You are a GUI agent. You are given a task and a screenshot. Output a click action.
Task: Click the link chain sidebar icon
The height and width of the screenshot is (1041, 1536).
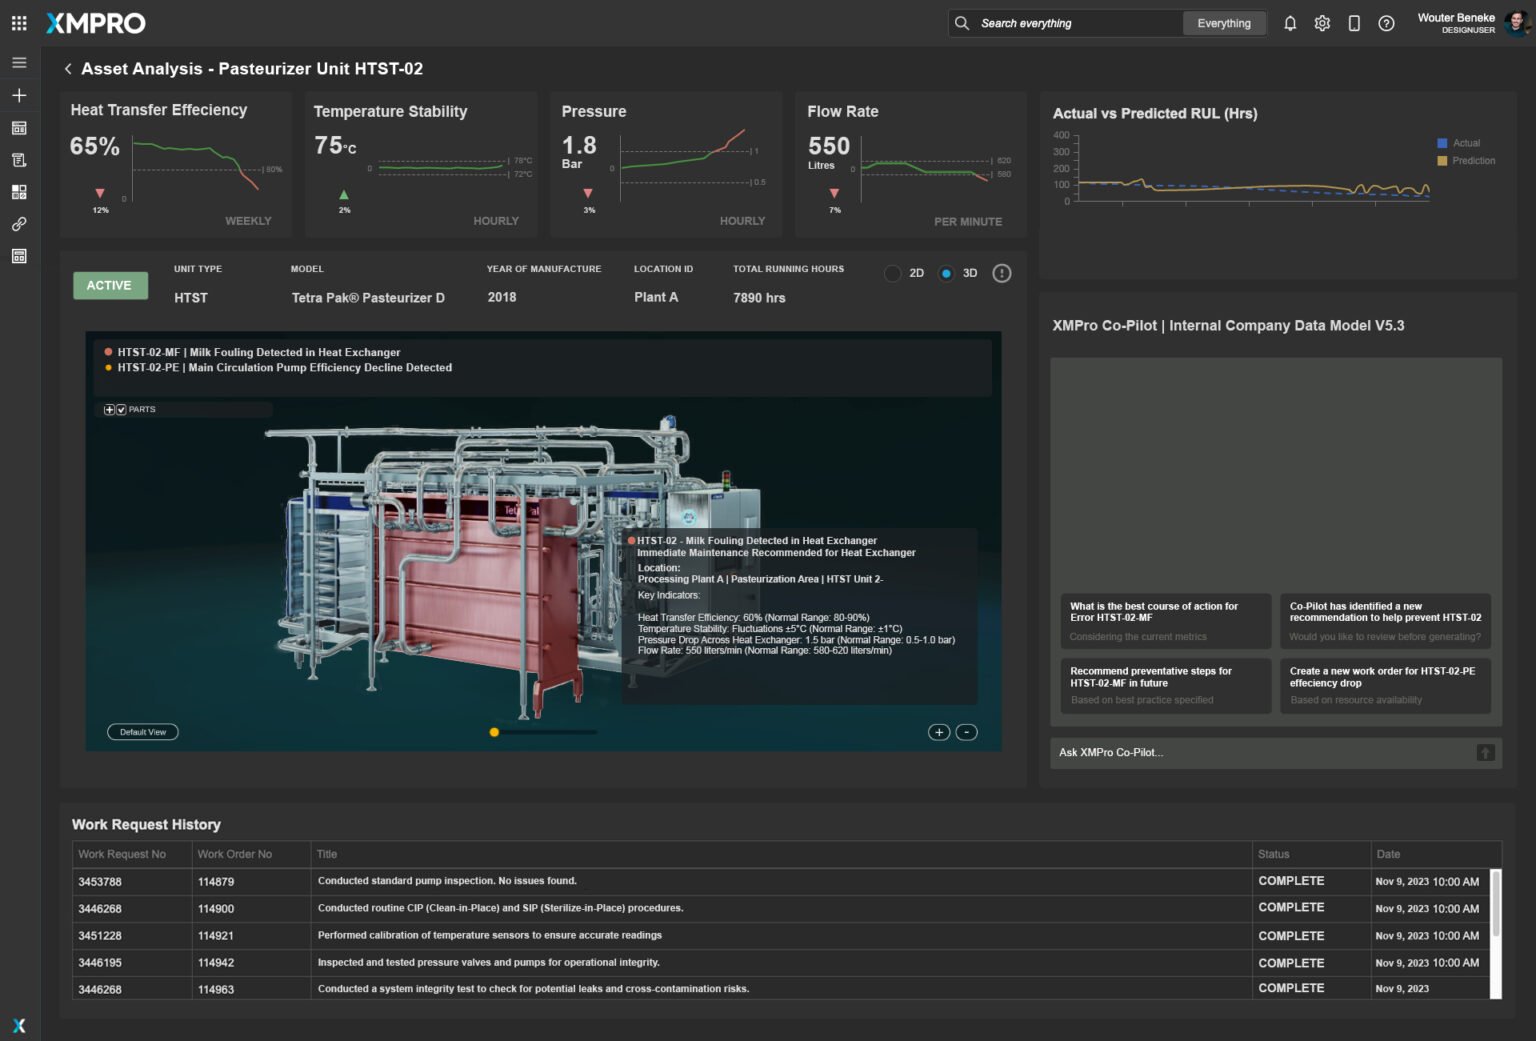tap(19, 224)
